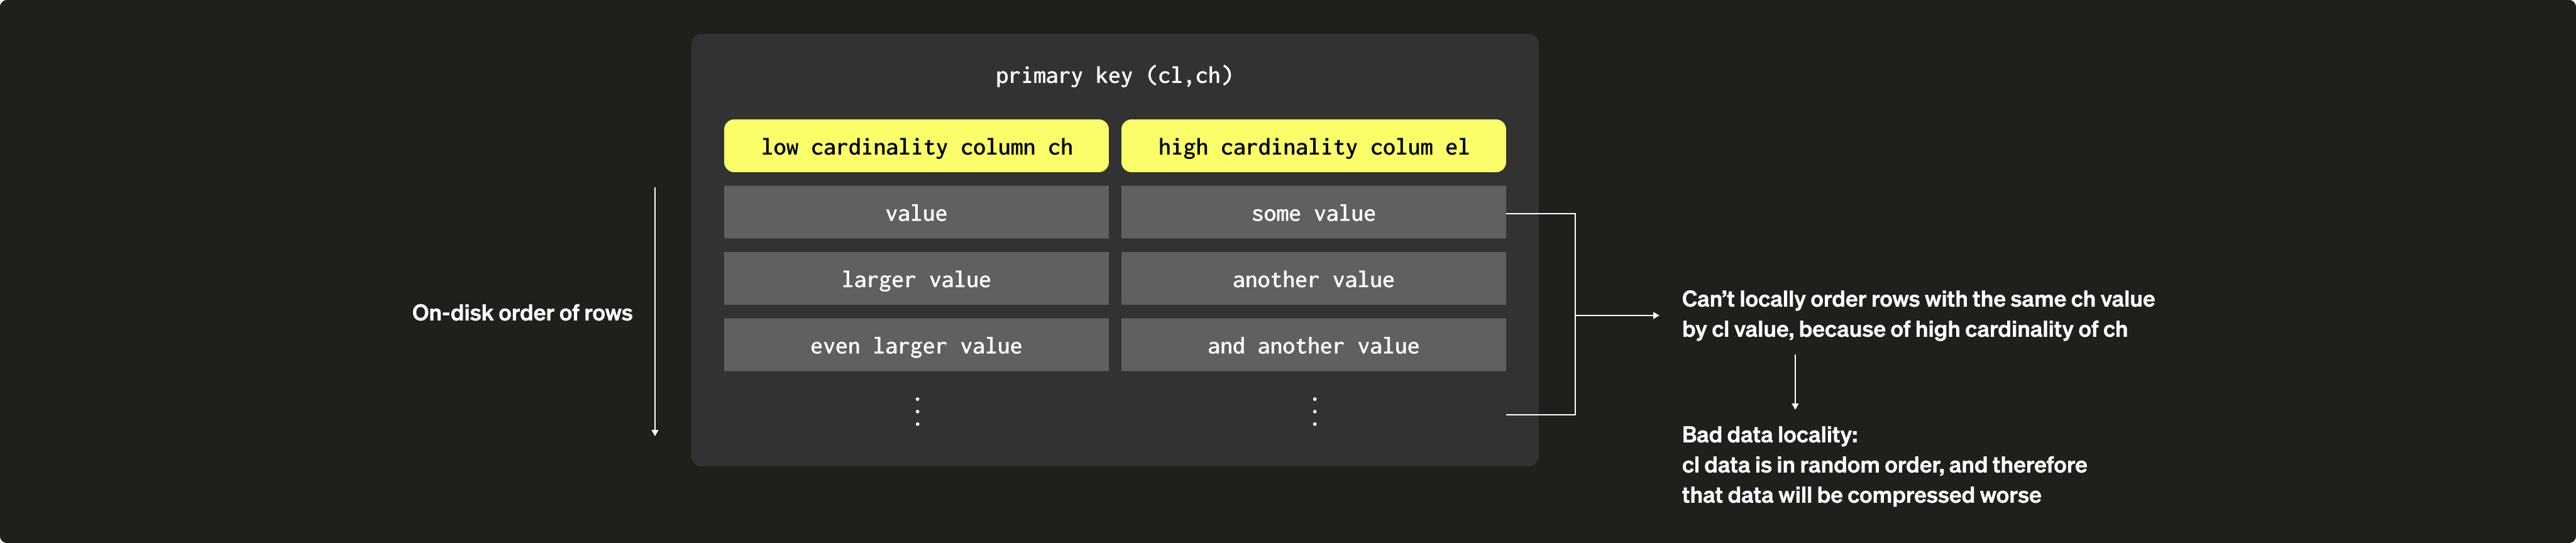Viewport: 2576px width, 543px height.
Task: Click vertical ellipsis under the high cardinality column
Action: [1314, 411]
